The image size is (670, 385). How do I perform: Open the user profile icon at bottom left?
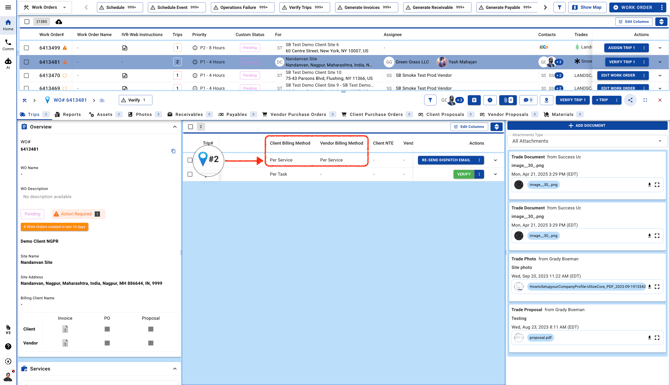pyautogui.click(x=8, y=376)
